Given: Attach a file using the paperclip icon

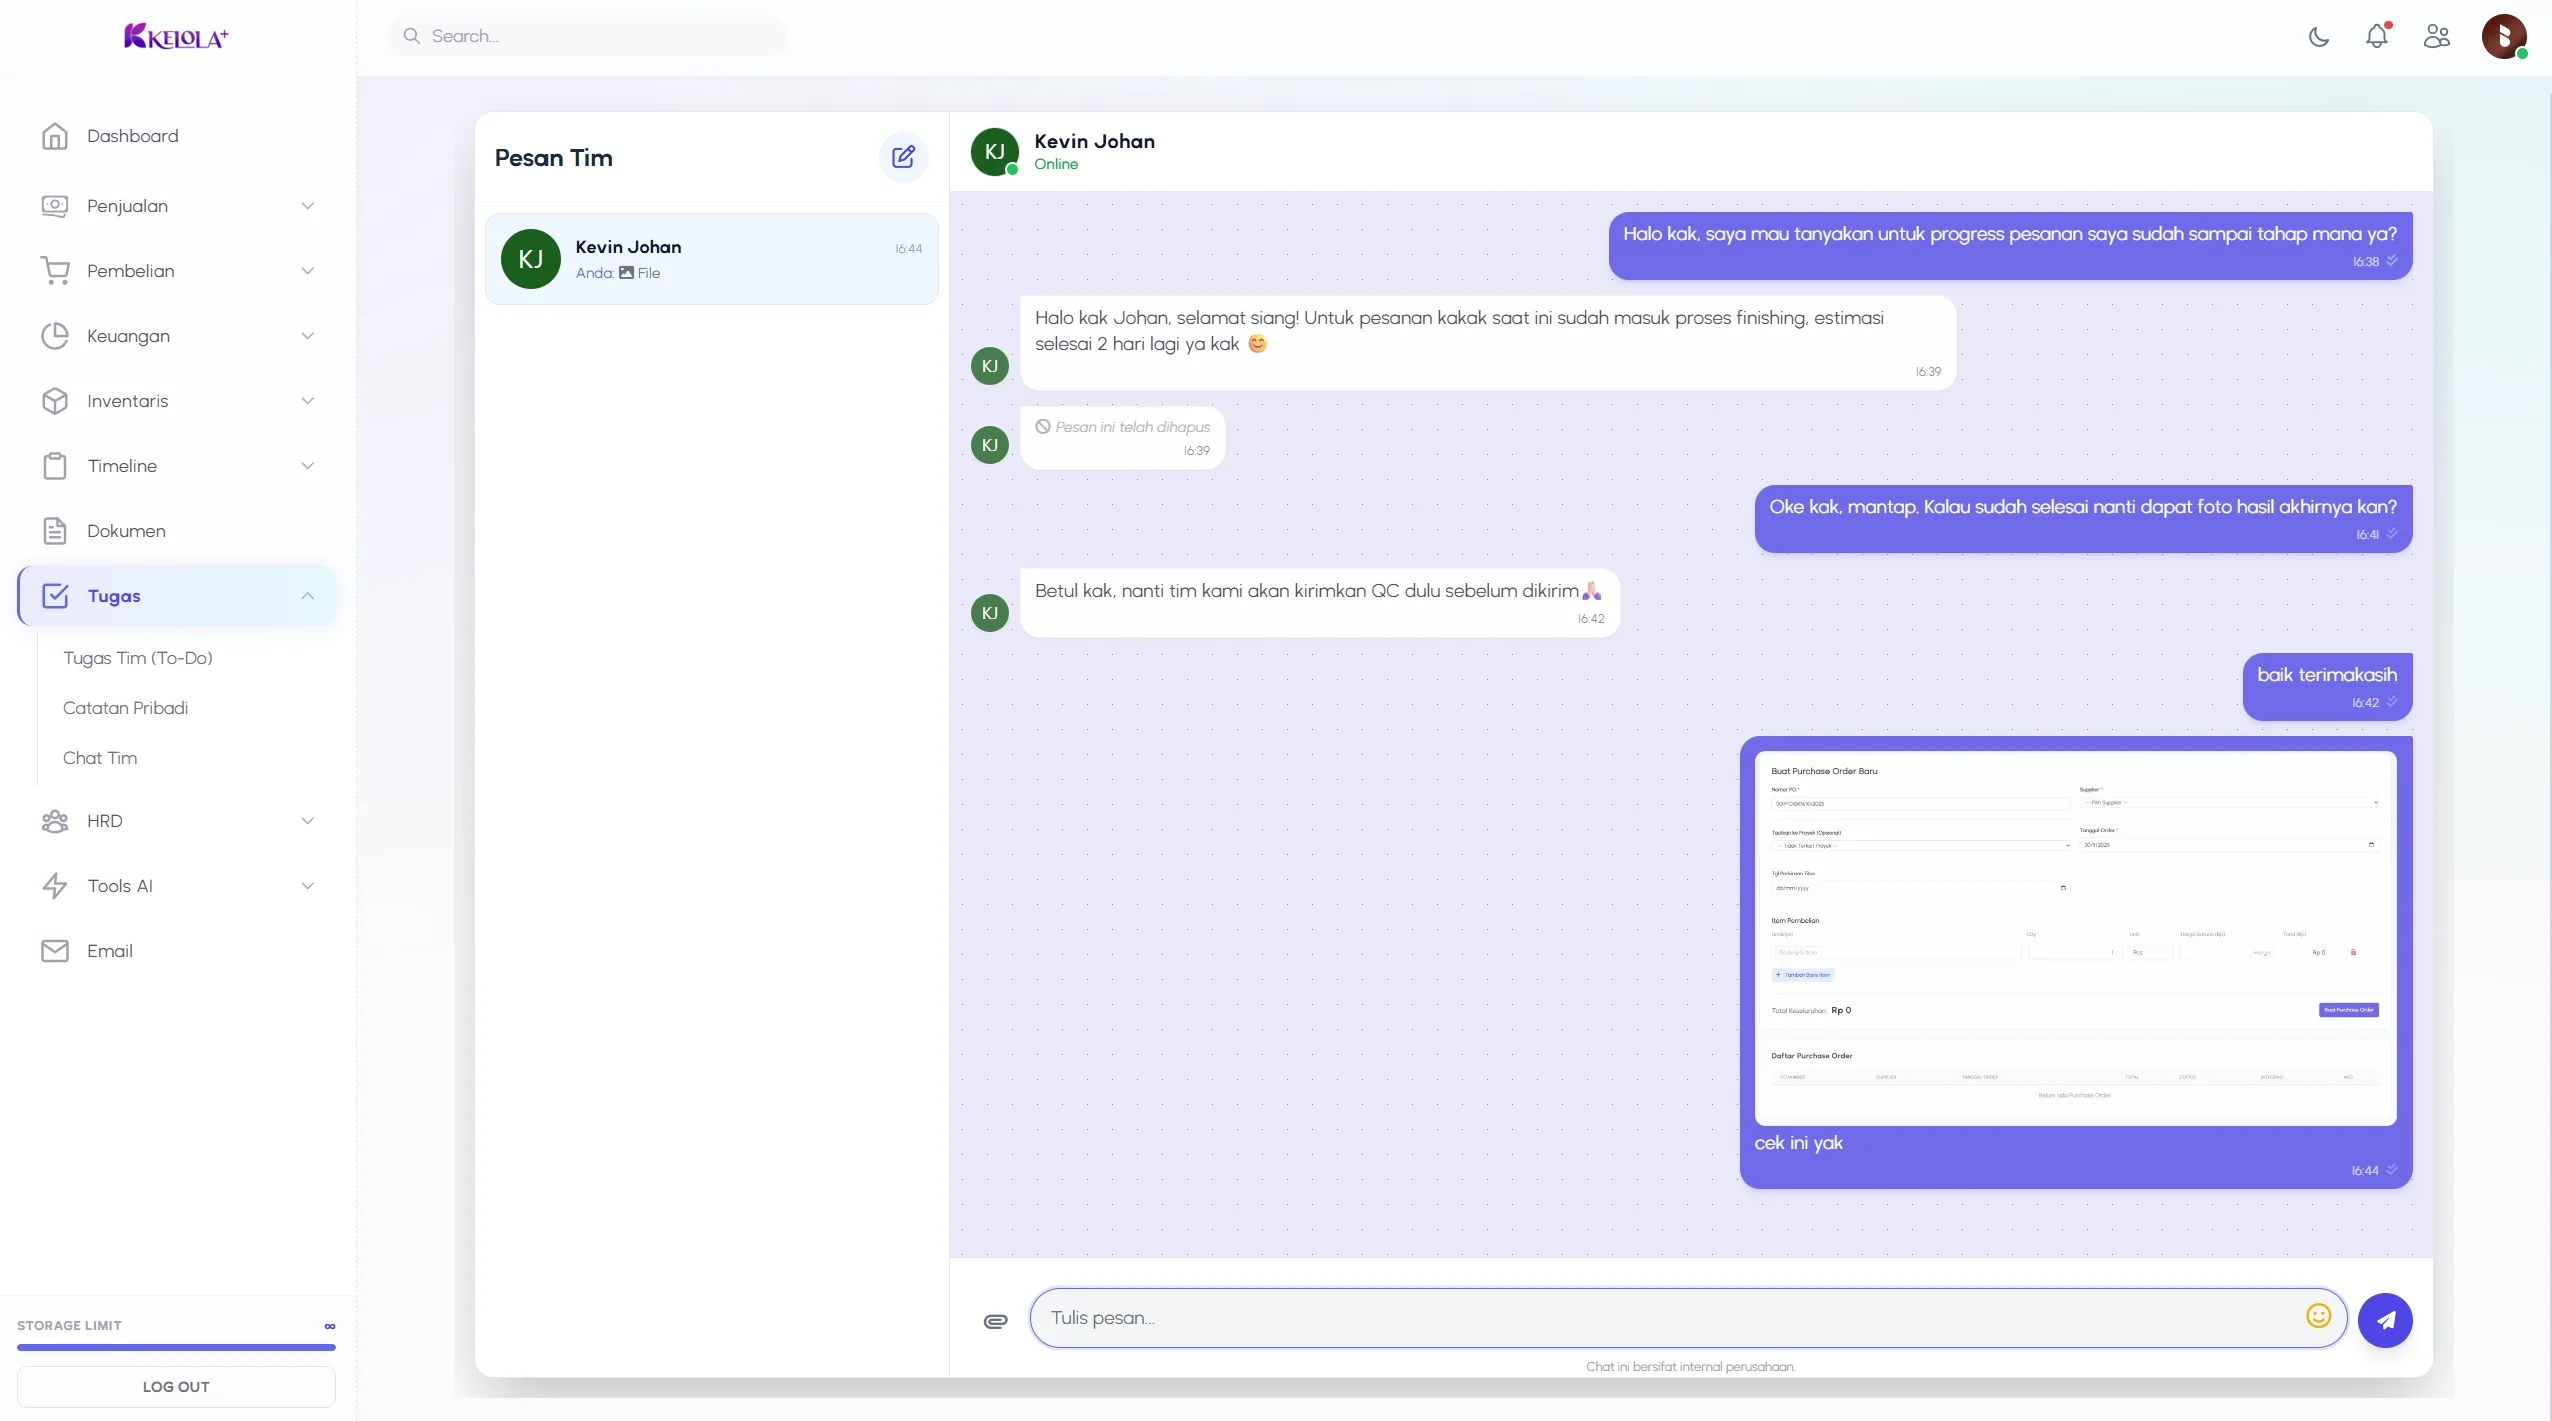Looking at the screenshot, I should 995,1321.
